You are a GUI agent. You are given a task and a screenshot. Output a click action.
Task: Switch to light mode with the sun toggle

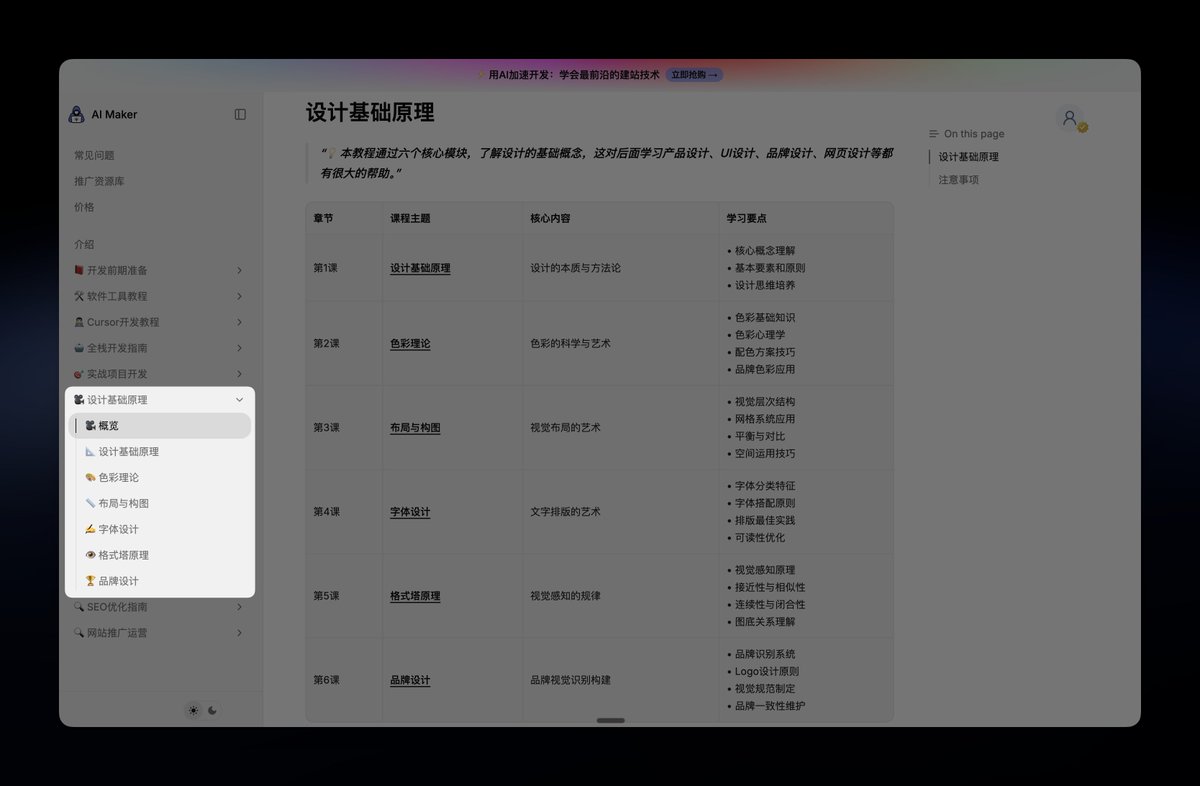coord(192,711)
